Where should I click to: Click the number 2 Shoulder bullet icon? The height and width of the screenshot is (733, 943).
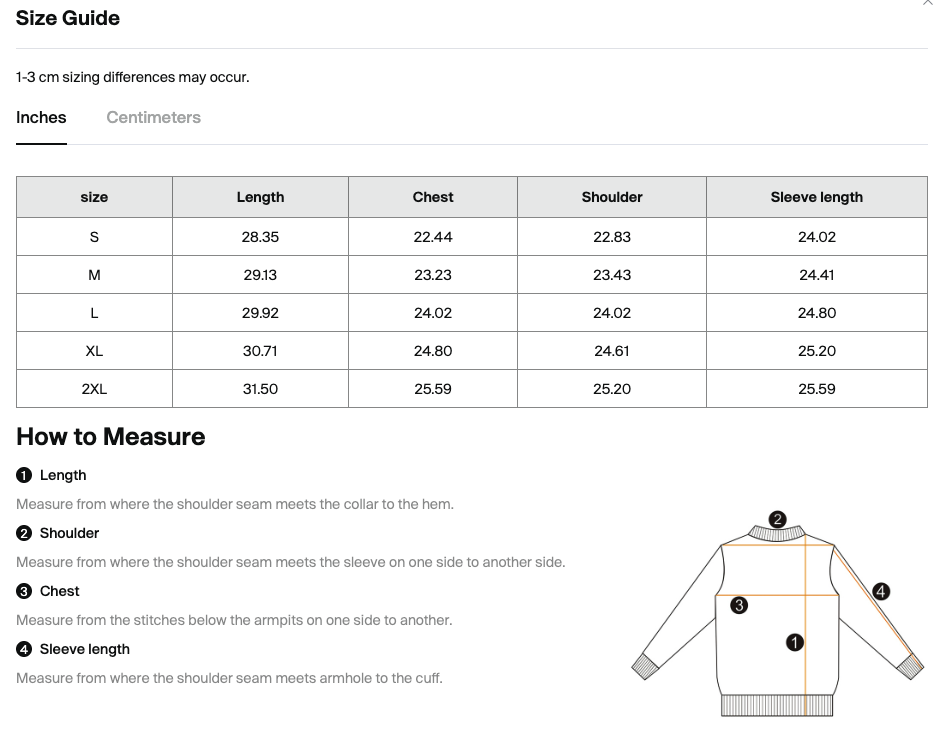[23, 533]
